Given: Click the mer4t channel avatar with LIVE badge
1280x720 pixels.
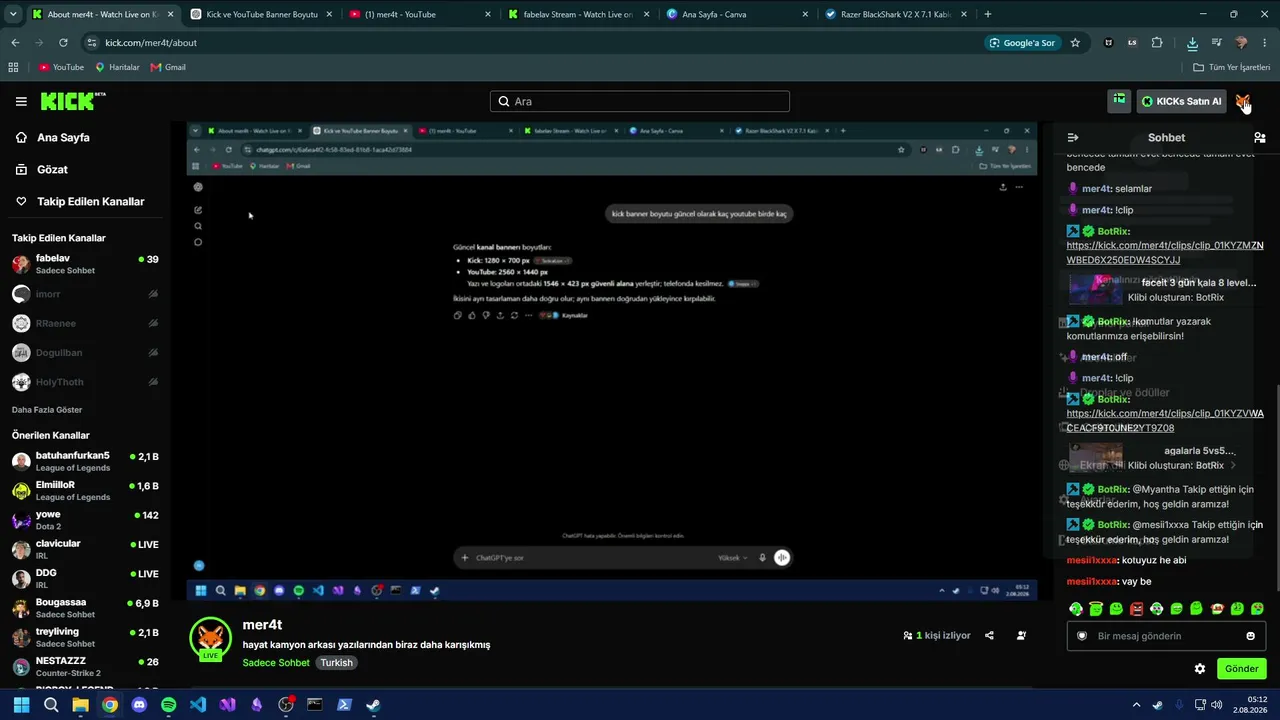Looking at the screenshot, I should tap(210, 640).
